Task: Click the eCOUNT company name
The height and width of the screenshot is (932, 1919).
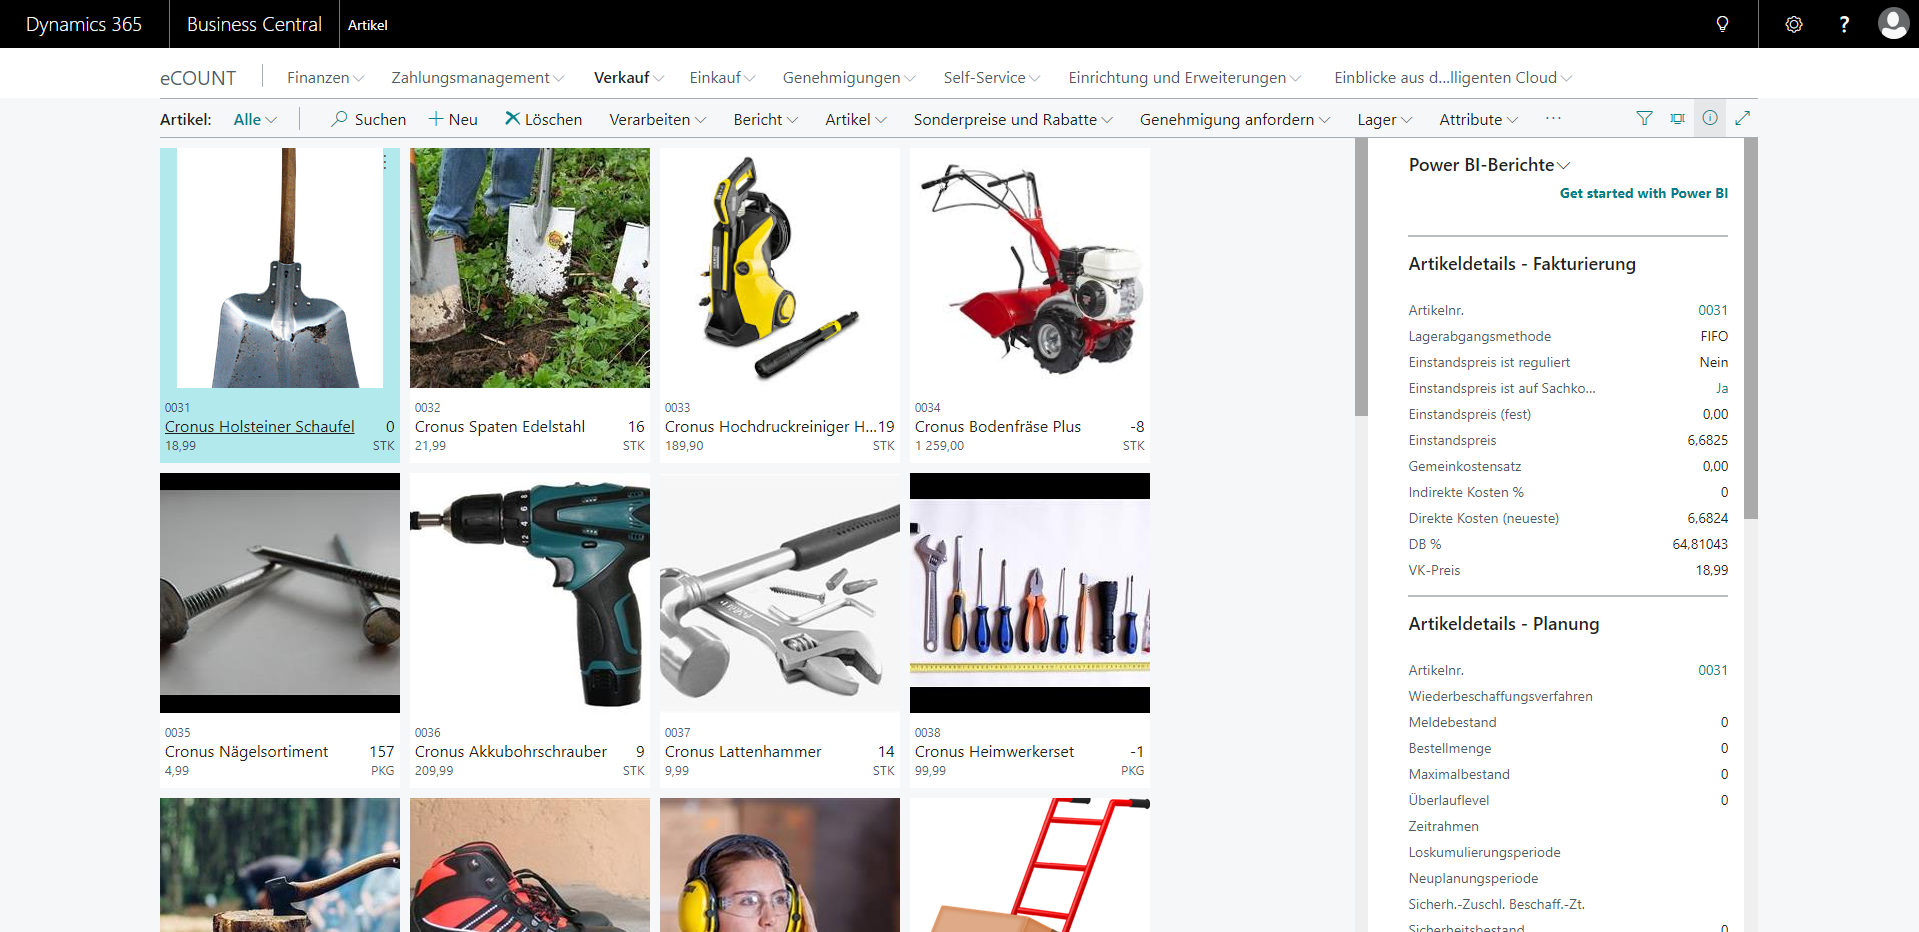Action: (x=198, y=78)
